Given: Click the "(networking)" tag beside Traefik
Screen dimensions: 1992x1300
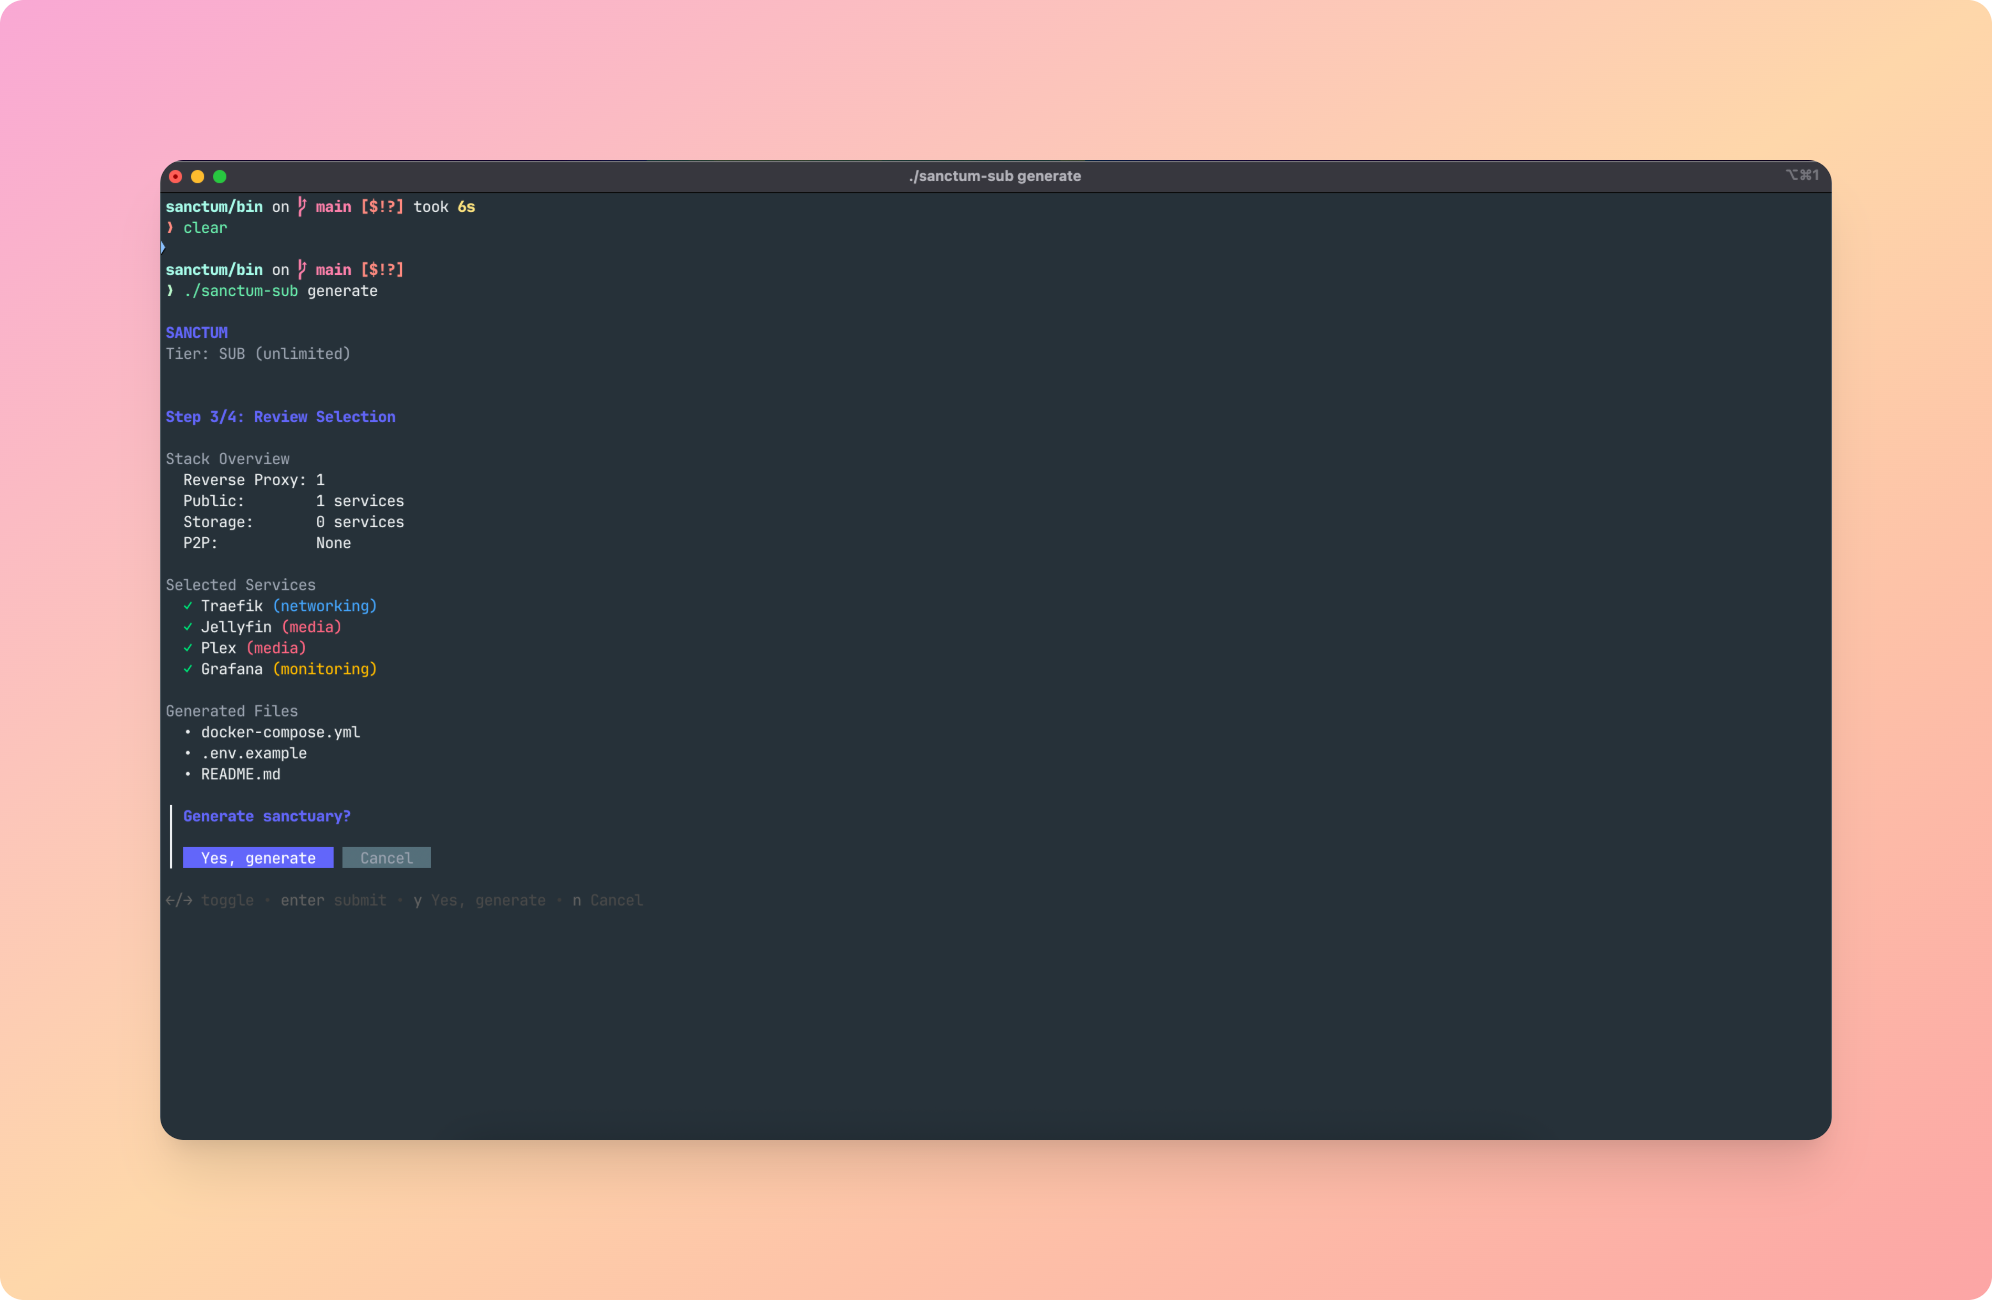Looking at the screenshot, I should click(x=325, y=606).
